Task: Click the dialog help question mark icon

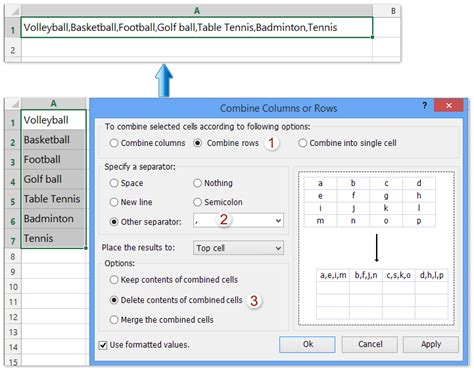Action: tap(424, 106)
